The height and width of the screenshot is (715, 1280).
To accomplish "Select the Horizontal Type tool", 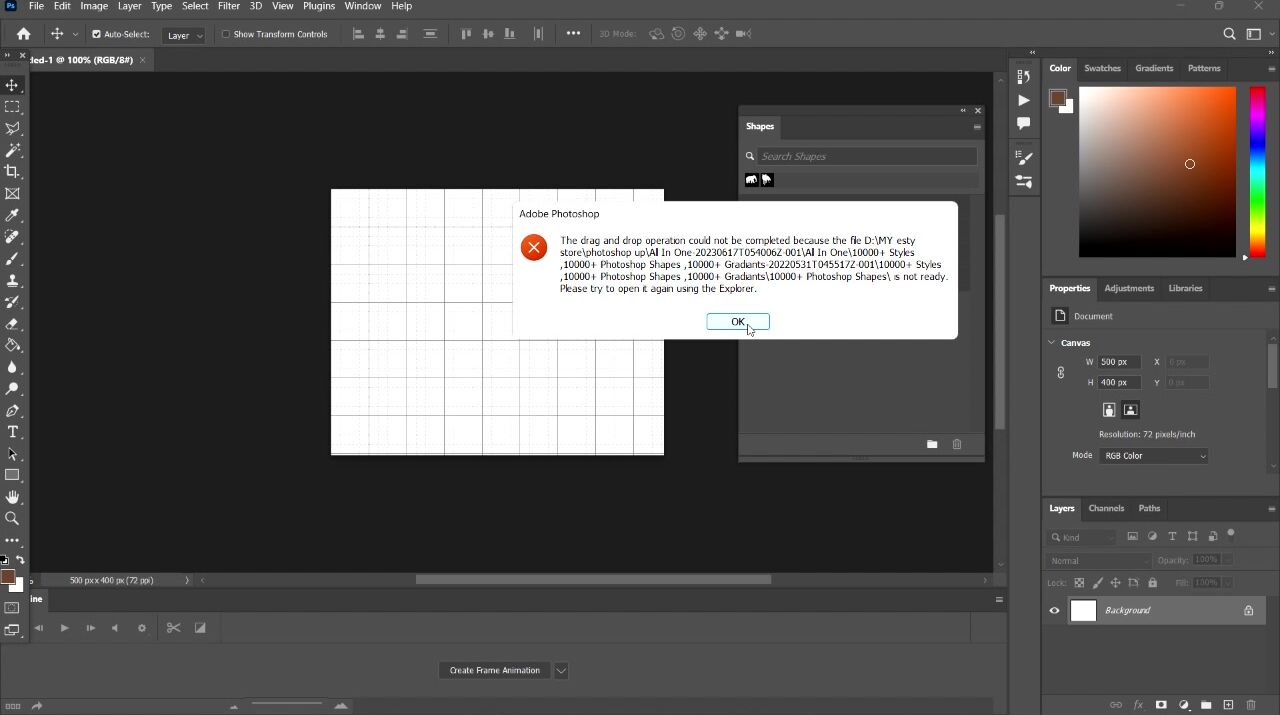I will [12, 432].
